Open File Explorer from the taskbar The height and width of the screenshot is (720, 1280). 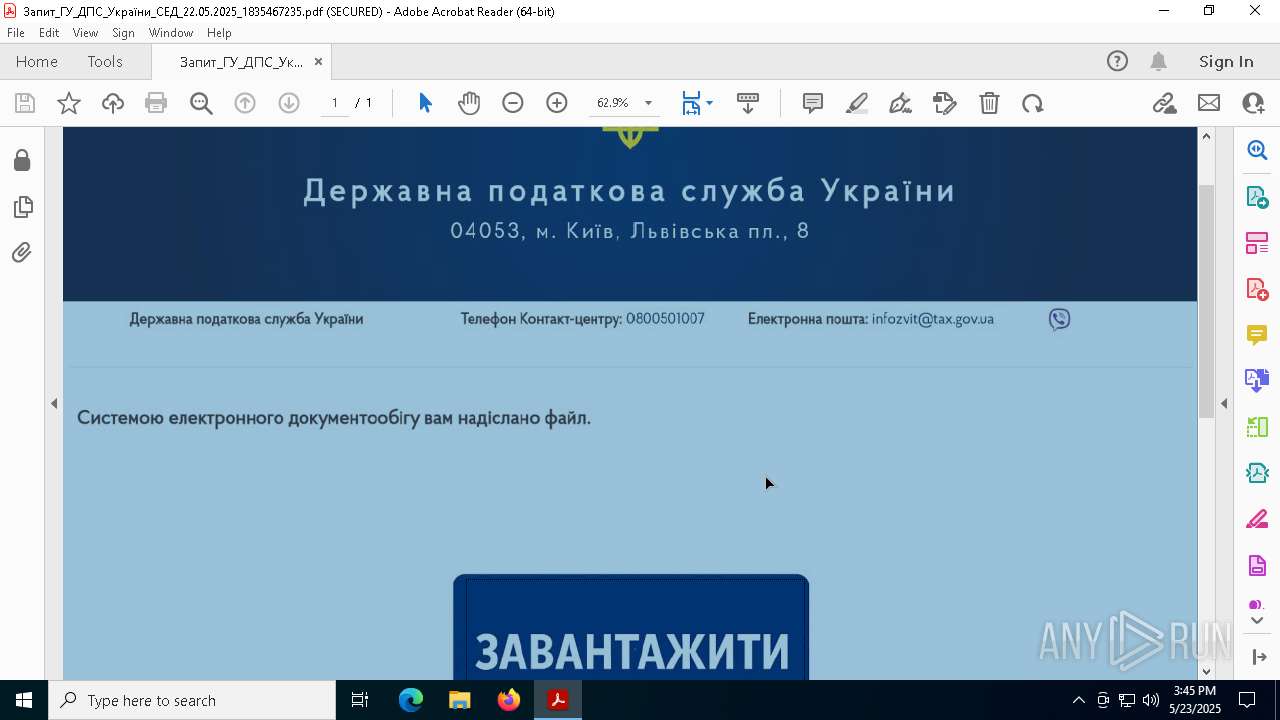click(x=460, y=700)
